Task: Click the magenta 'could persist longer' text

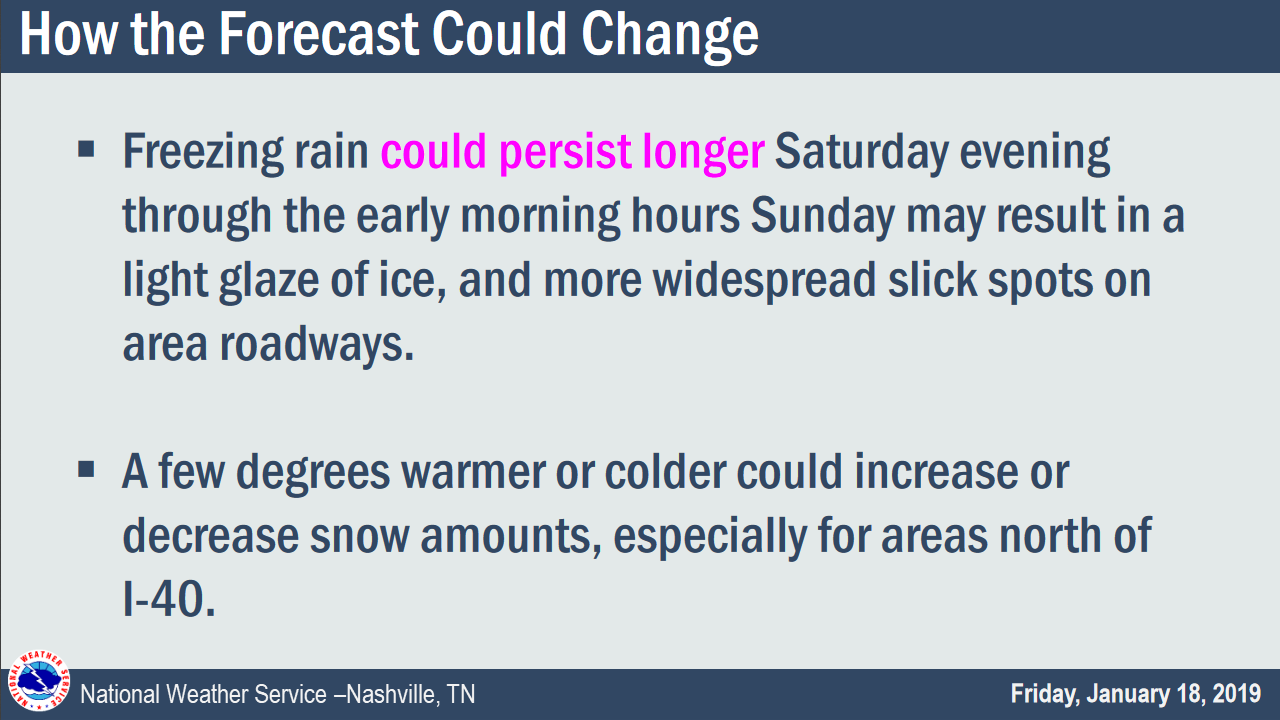Action: pyautogui.click(x=573, y=153)
